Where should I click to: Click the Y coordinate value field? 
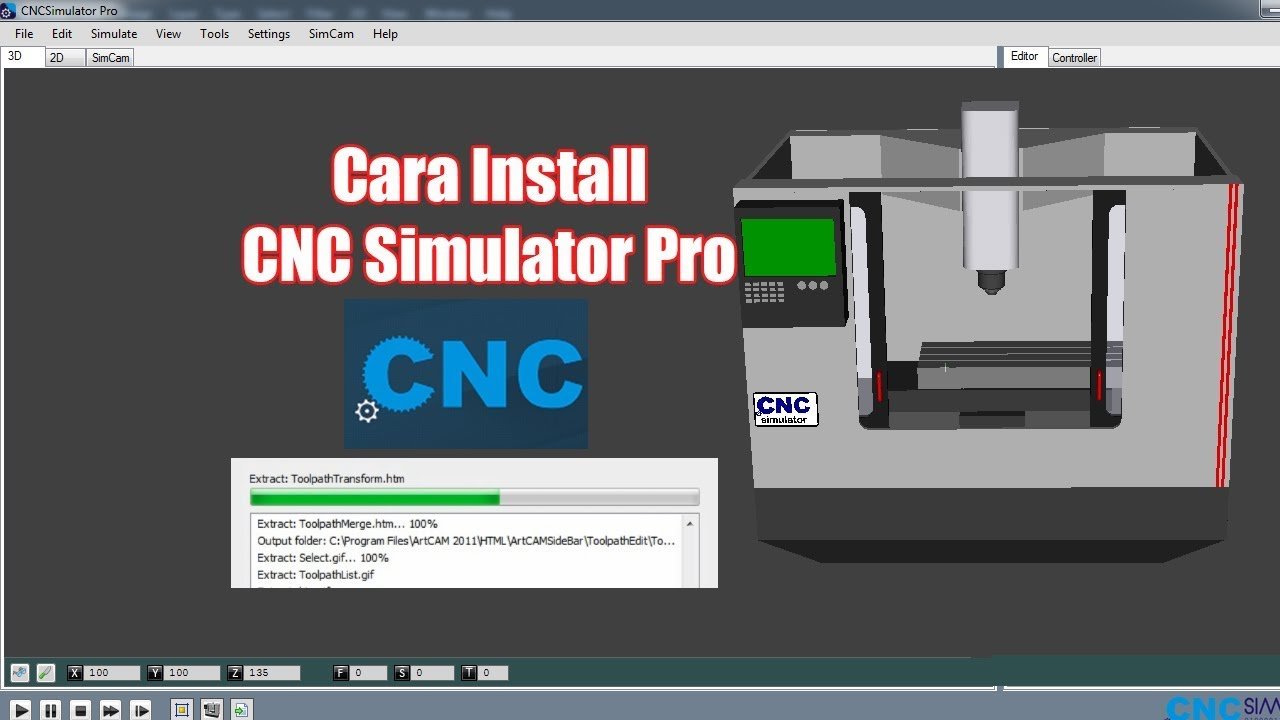coord(193,673)
